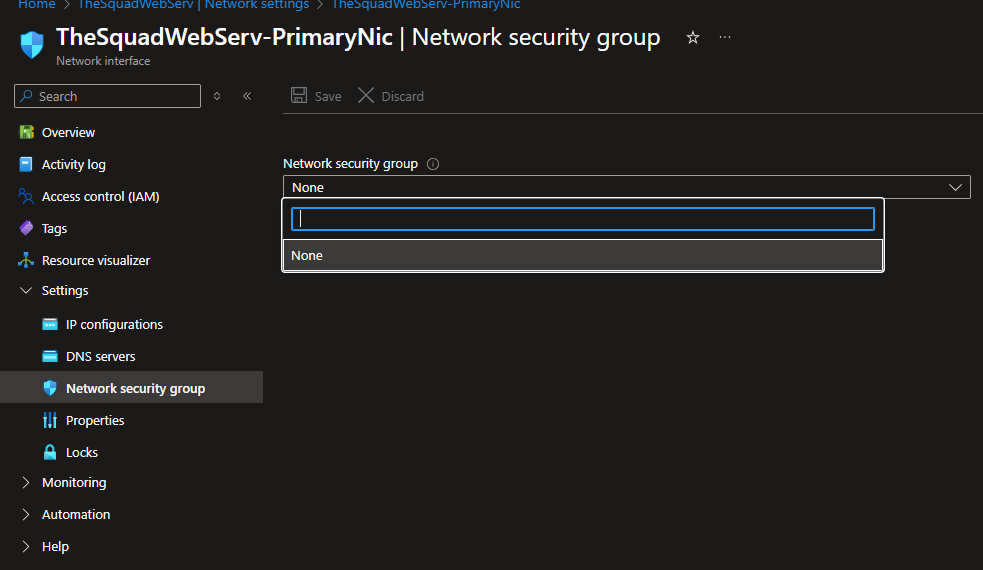Image resolution: width=983 pixels, height=570 pixels.
Task: Click the Resource visualizer icon
Action: click(x=26, y=260)
